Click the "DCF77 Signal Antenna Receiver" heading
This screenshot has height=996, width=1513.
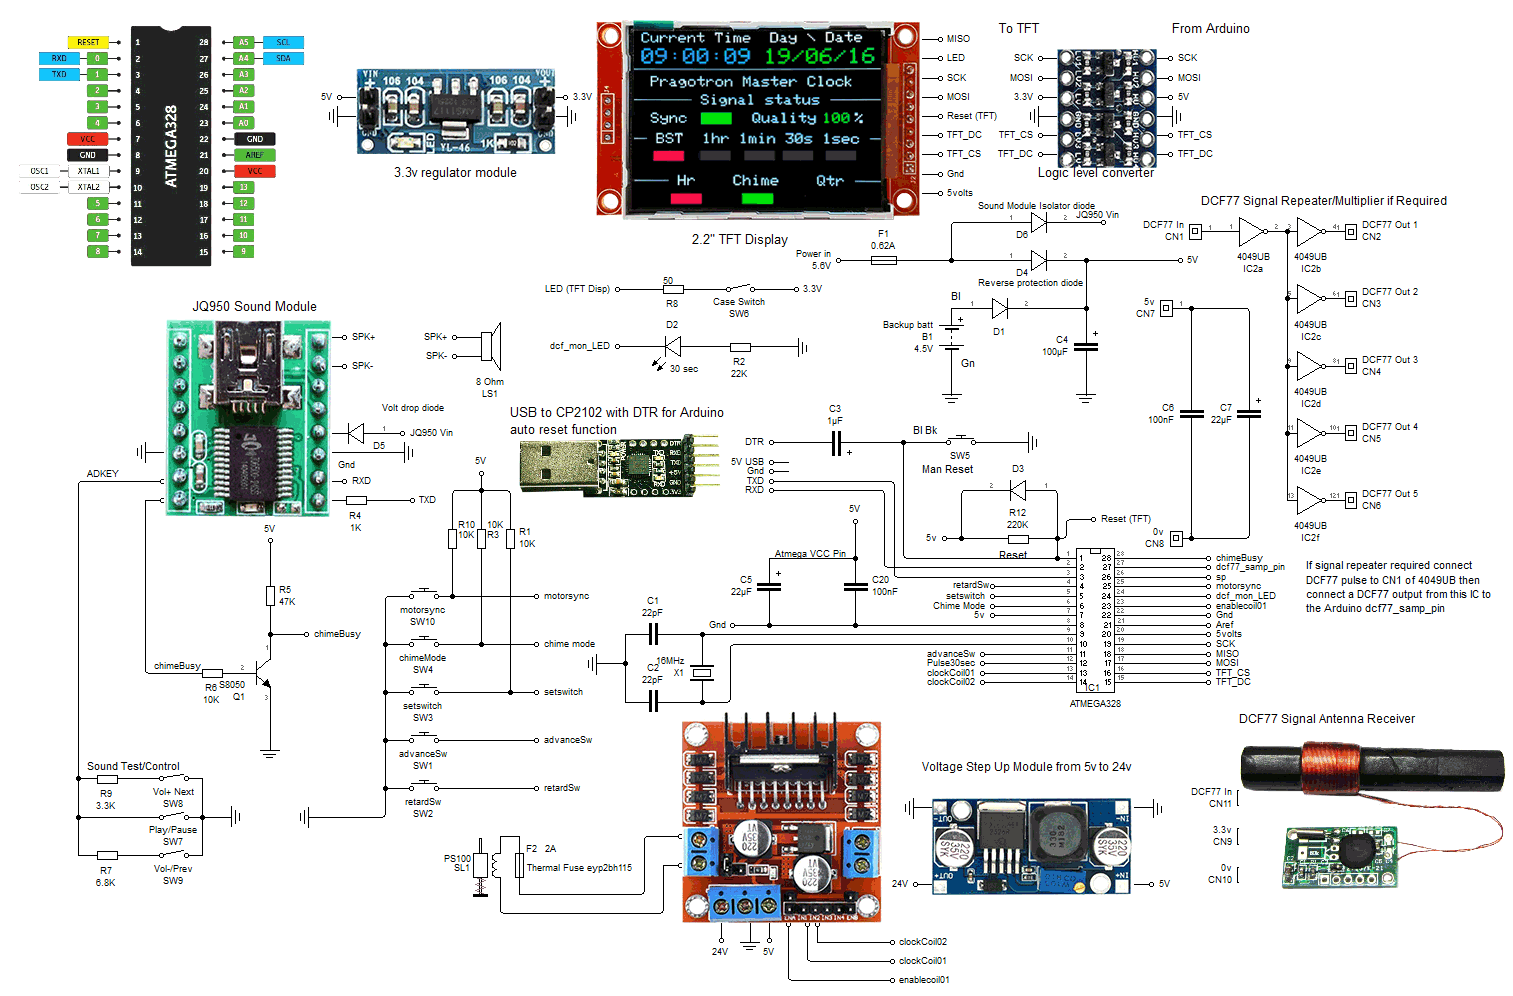click(x=1326, y=719)
